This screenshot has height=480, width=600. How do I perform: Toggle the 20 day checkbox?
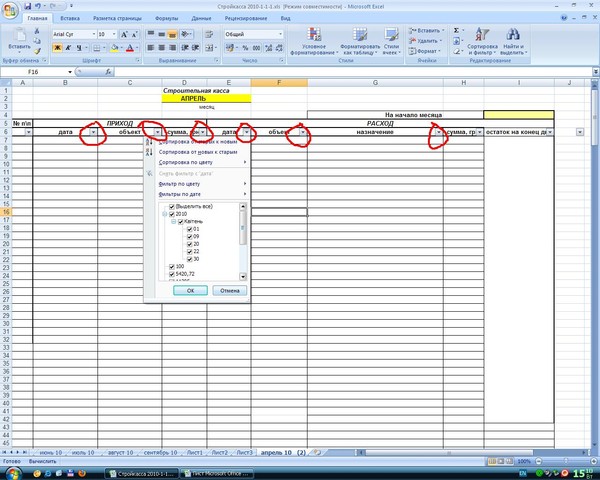click(x=189, y=244)
